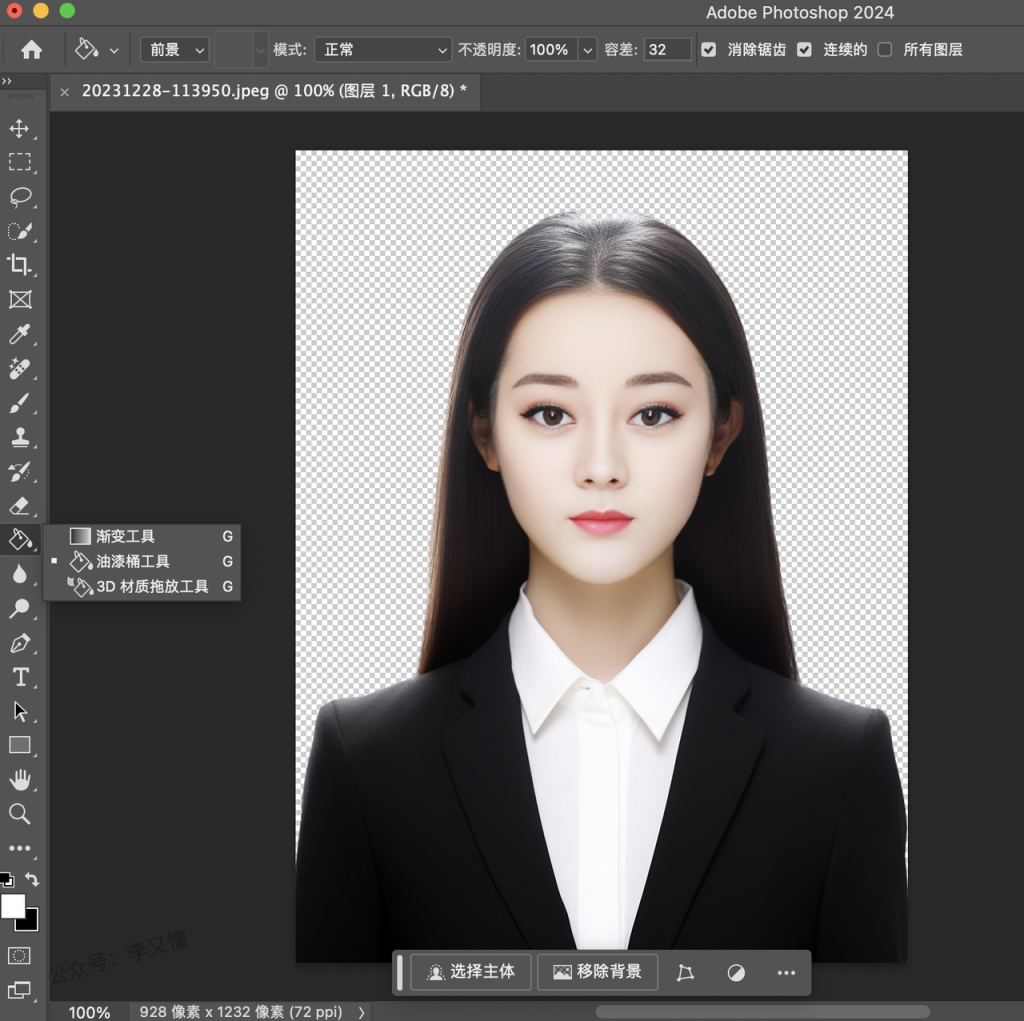Select the Eyedropper tool
Viewport: 1024px width, 1021px height.
pyautogui.click(x=19, y=334)
